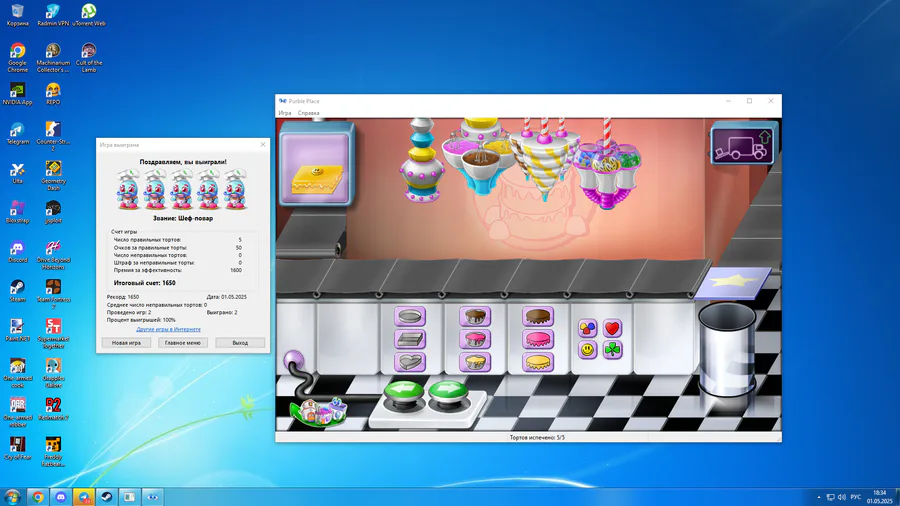
Task: Open the Cry of Fear desktop shortcut
Action: 17,448
